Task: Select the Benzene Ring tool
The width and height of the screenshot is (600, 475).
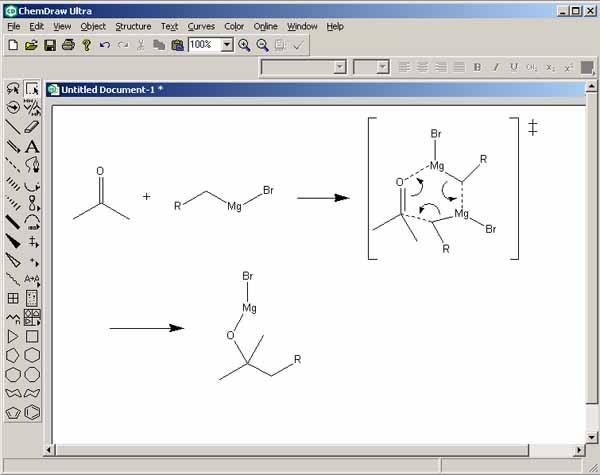Action: pyautogui.click(x=32, y=413)
